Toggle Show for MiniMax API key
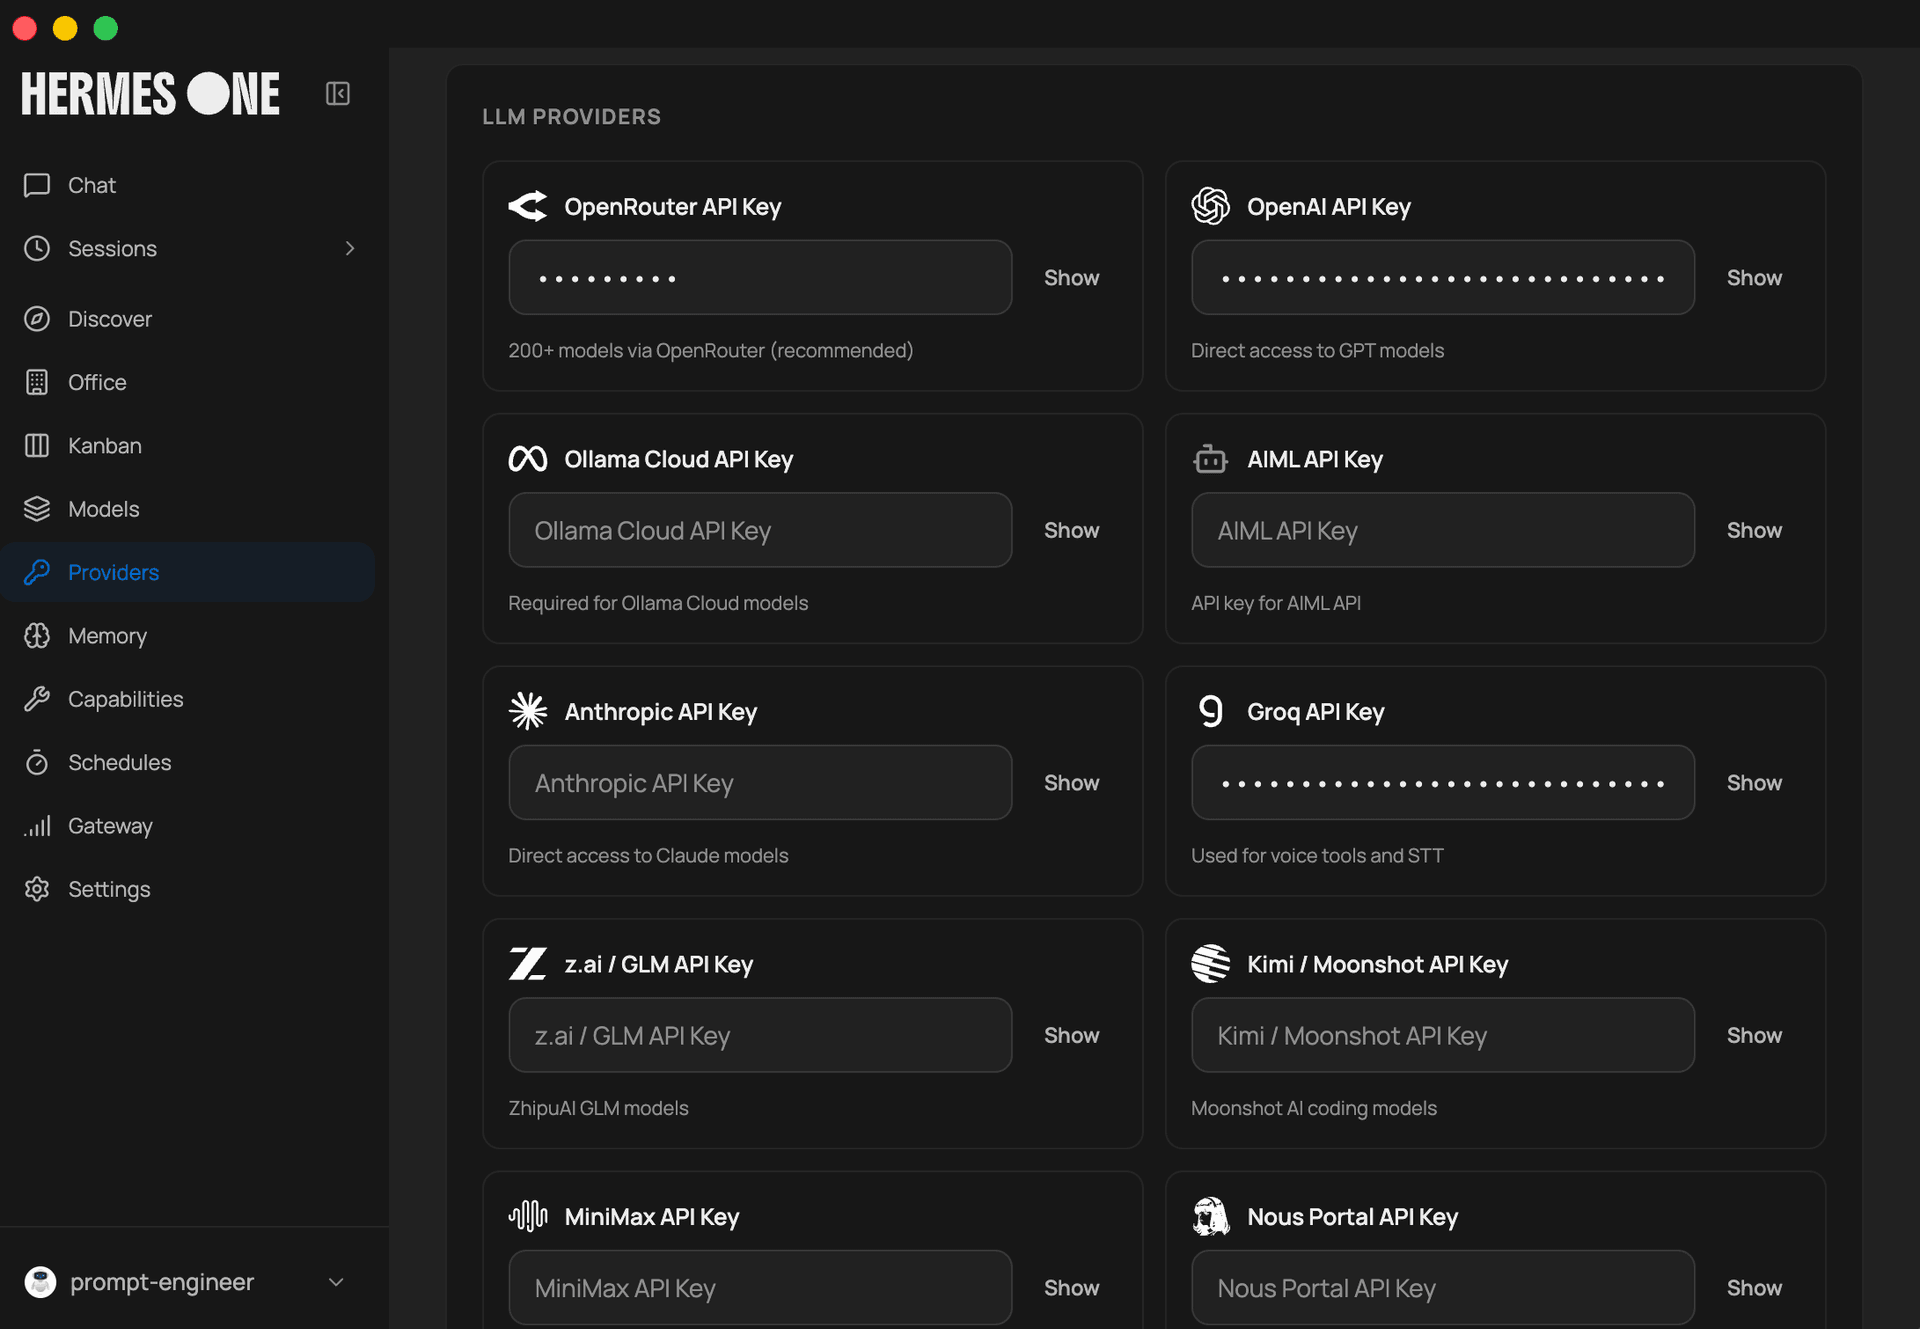 pyautogui.click(x=1071, y=1287)
